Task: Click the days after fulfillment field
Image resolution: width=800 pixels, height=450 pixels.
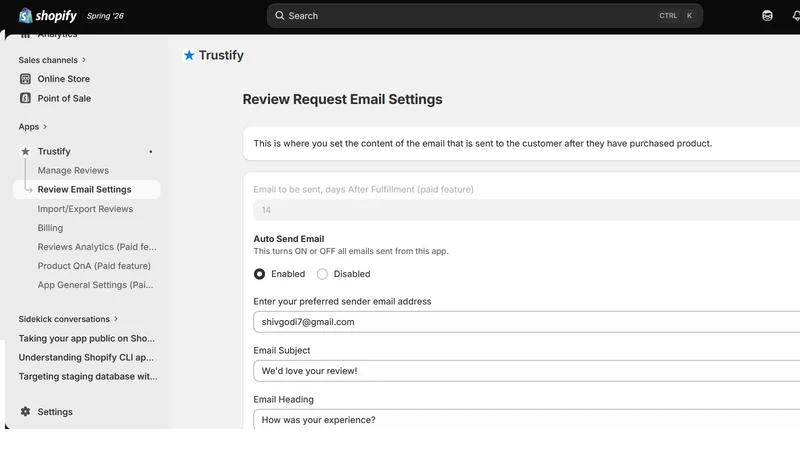Action: 527,210
